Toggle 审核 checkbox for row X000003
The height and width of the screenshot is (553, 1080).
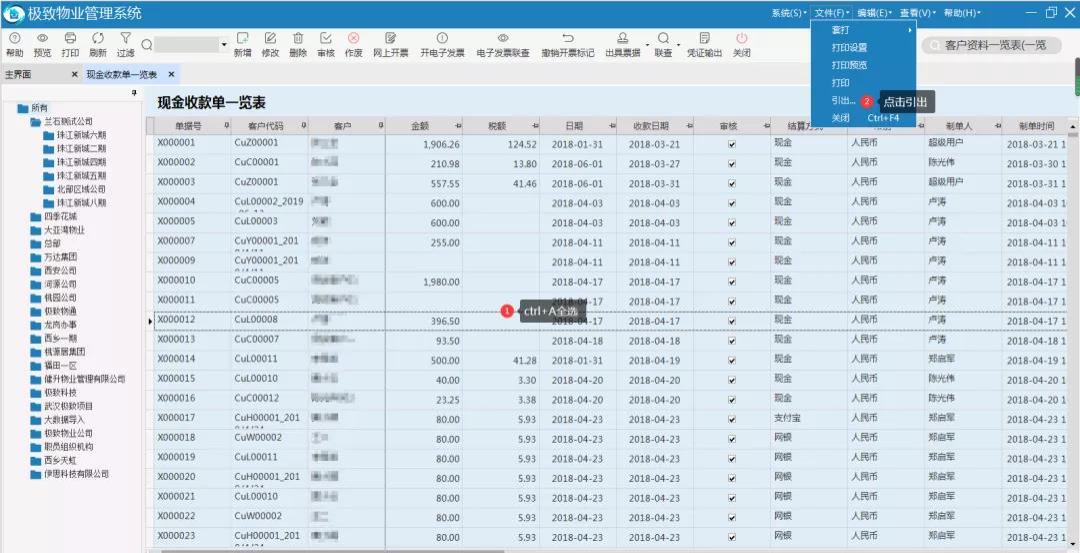pos(731,184)
